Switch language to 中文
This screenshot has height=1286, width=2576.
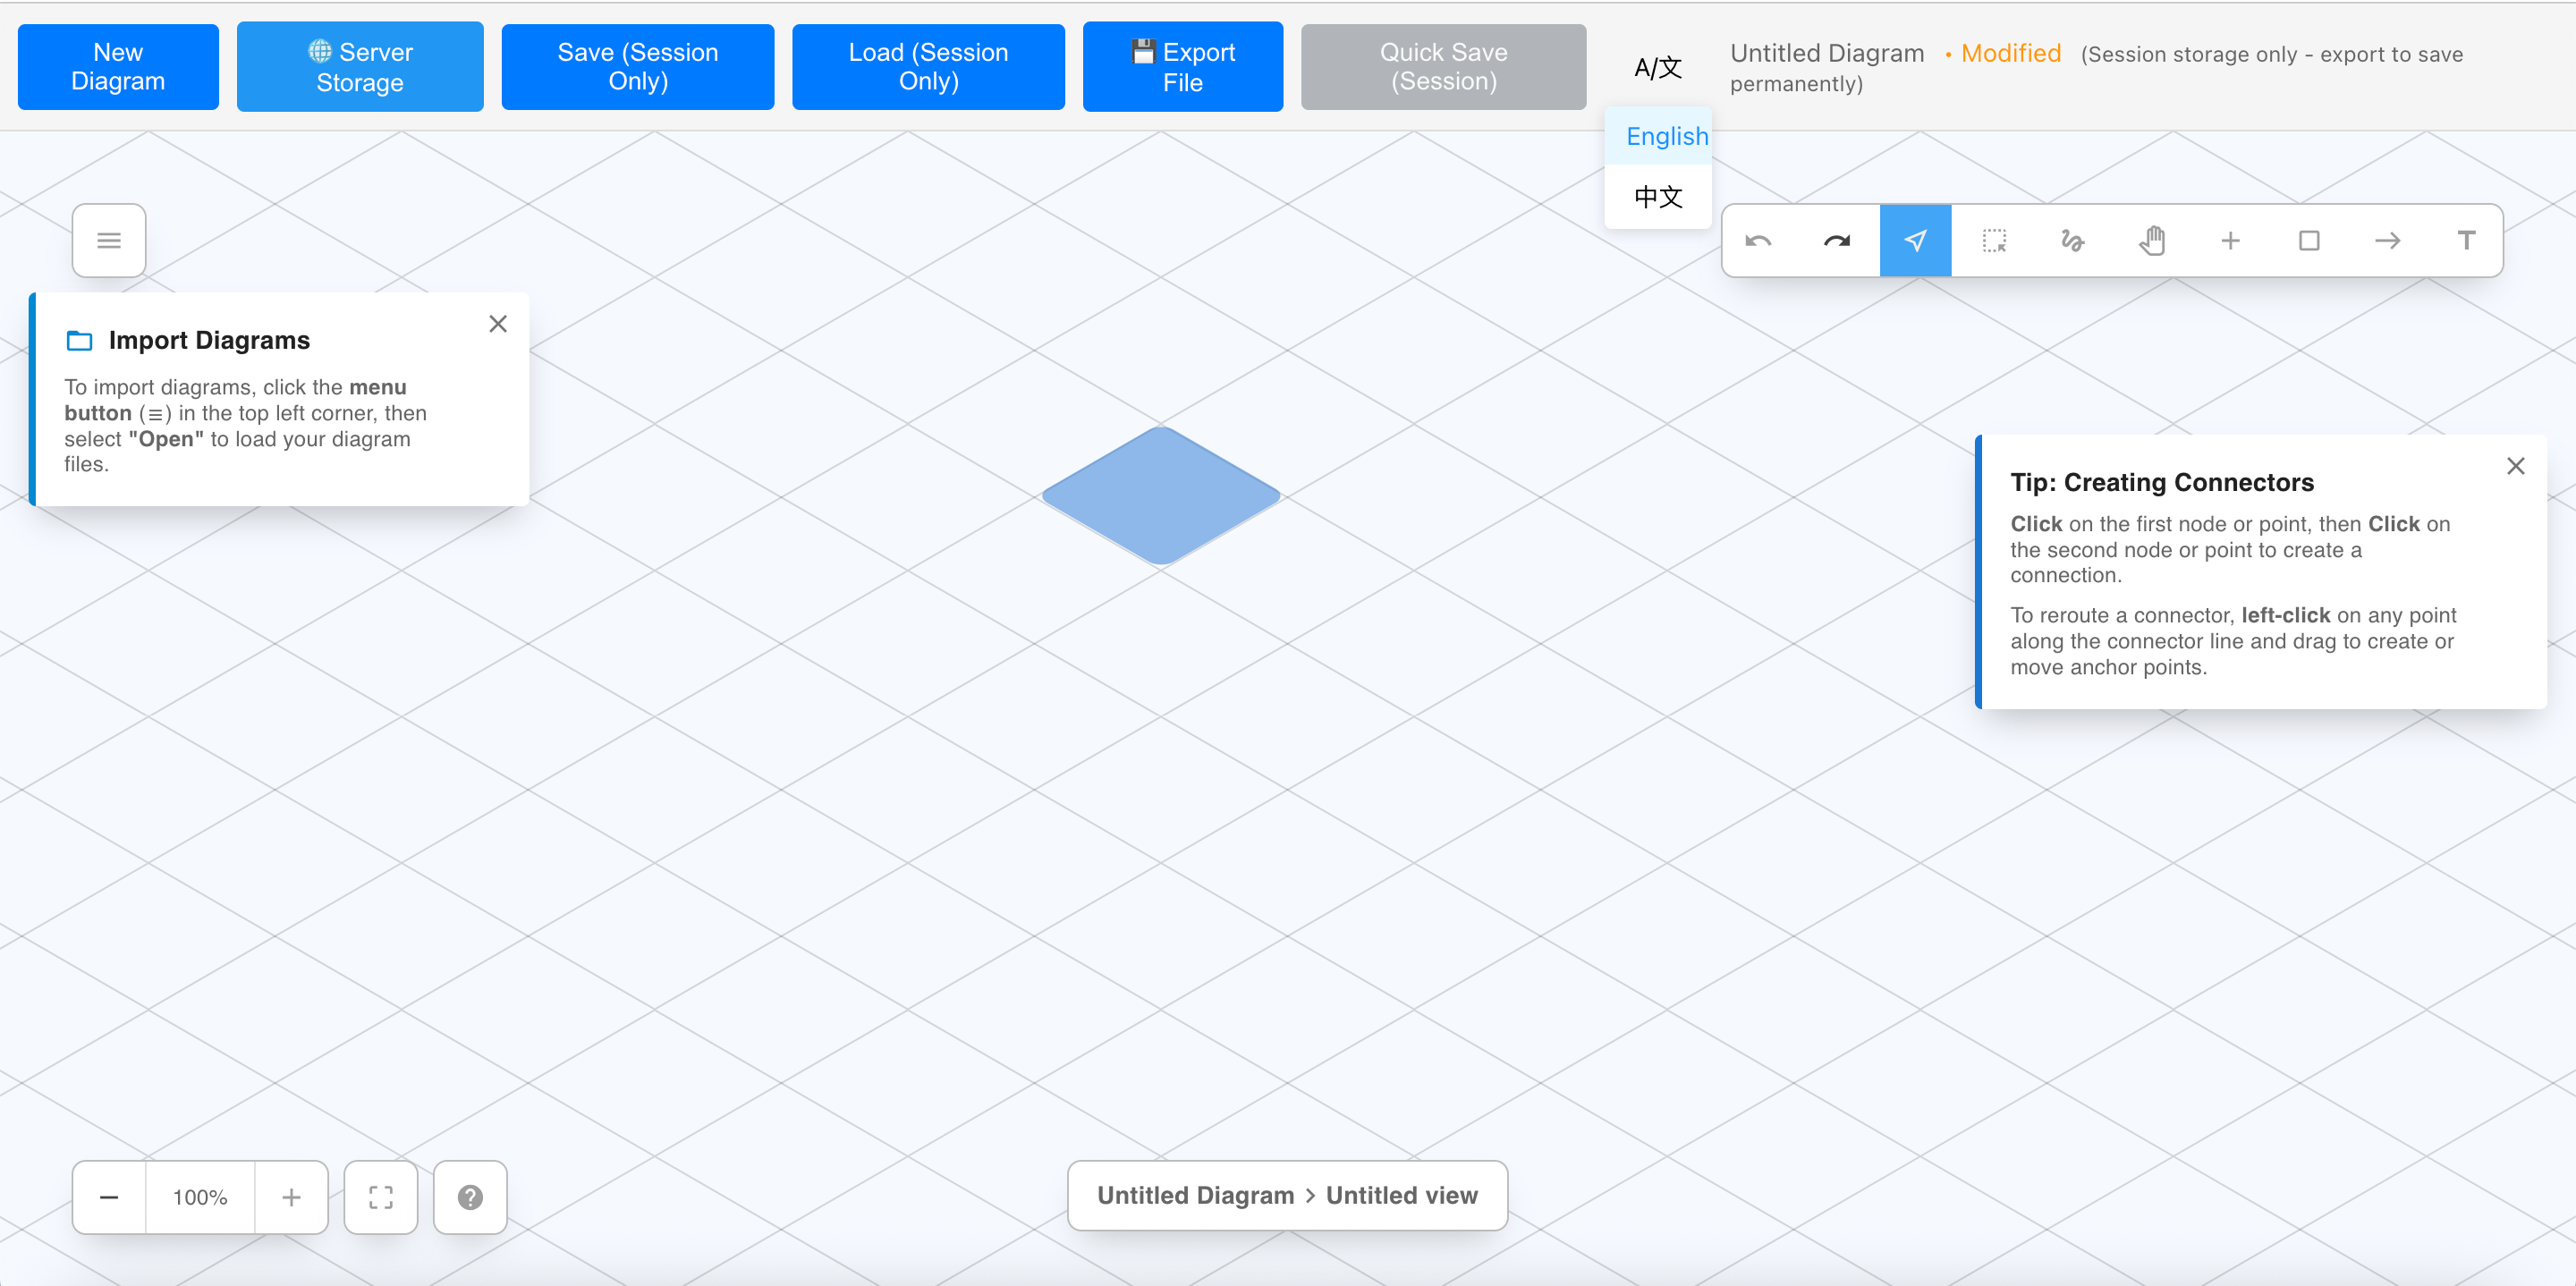pos(1658,197)
